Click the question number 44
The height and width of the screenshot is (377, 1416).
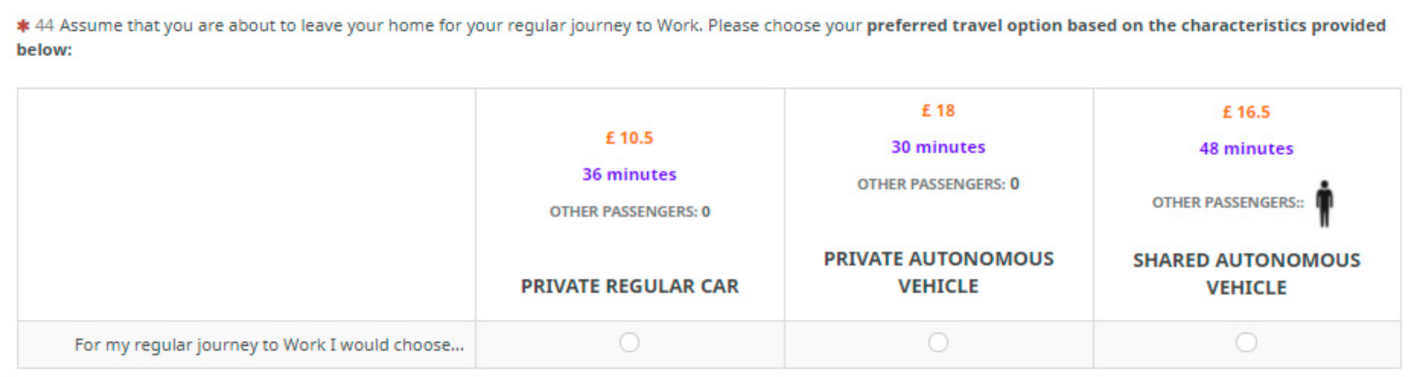44,26
